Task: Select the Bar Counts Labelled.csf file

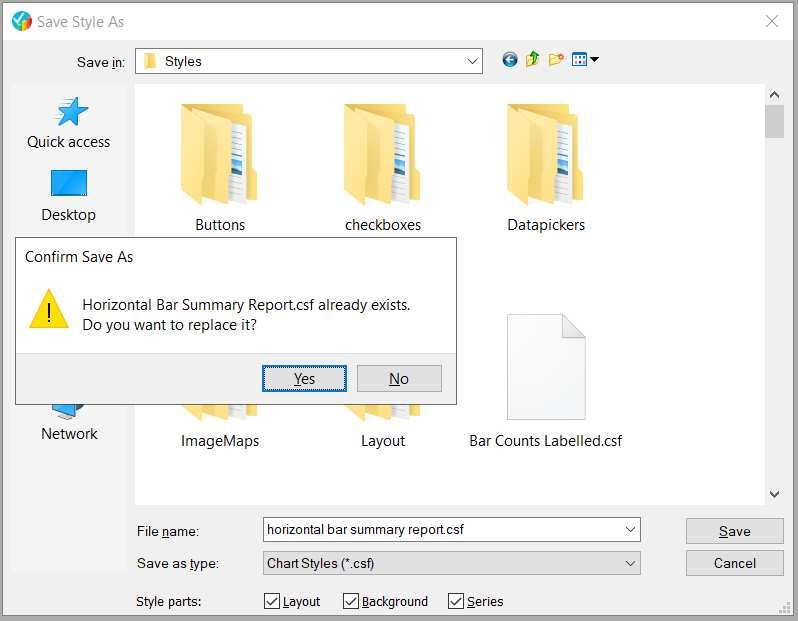Action: tap(546, 382)
